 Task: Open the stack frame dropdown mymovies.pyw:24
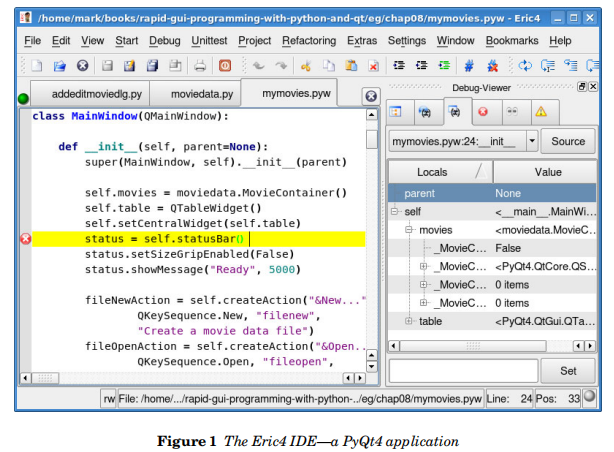[x=463, y=141]
